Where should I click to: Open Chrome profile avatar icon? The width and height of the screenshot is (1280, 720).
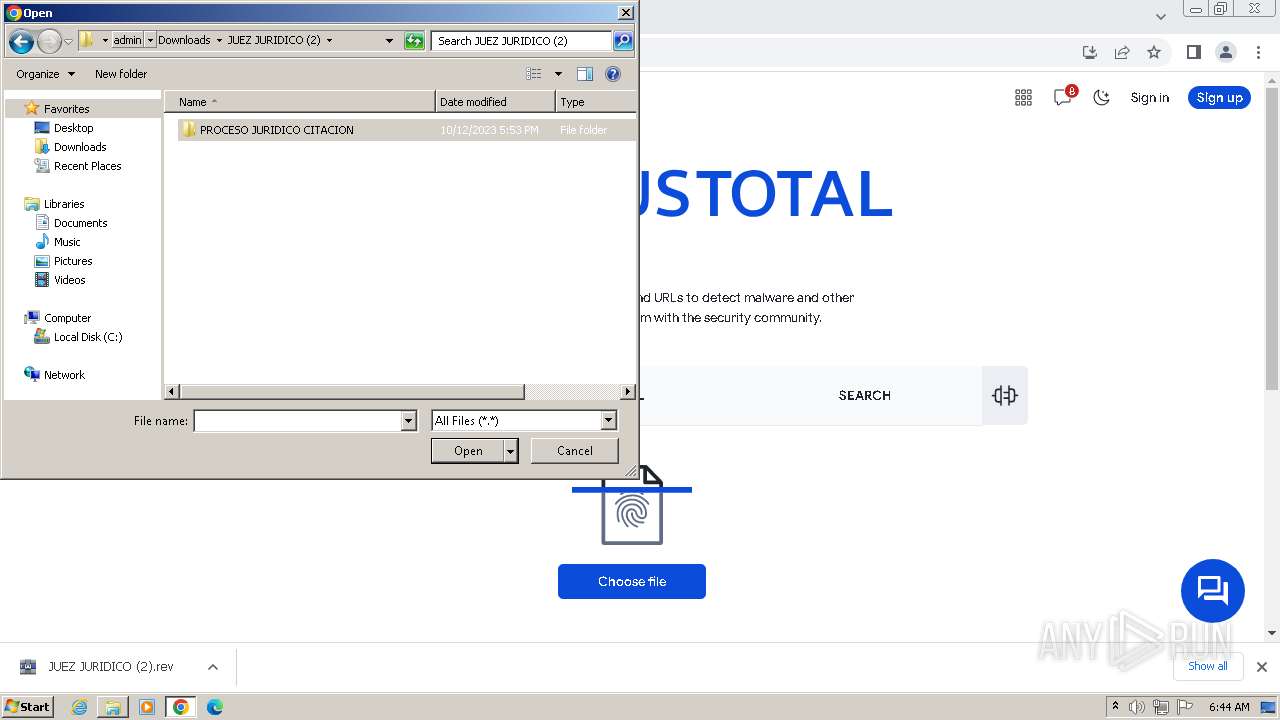pos(1225,52)
